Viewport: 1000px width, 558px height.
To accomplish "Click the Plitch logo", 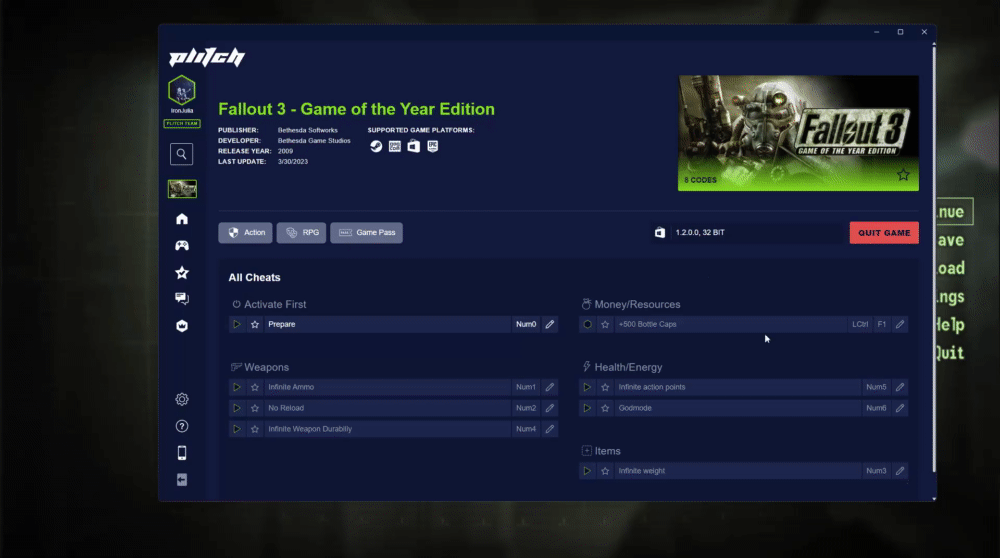I will [x=207, y=57].
